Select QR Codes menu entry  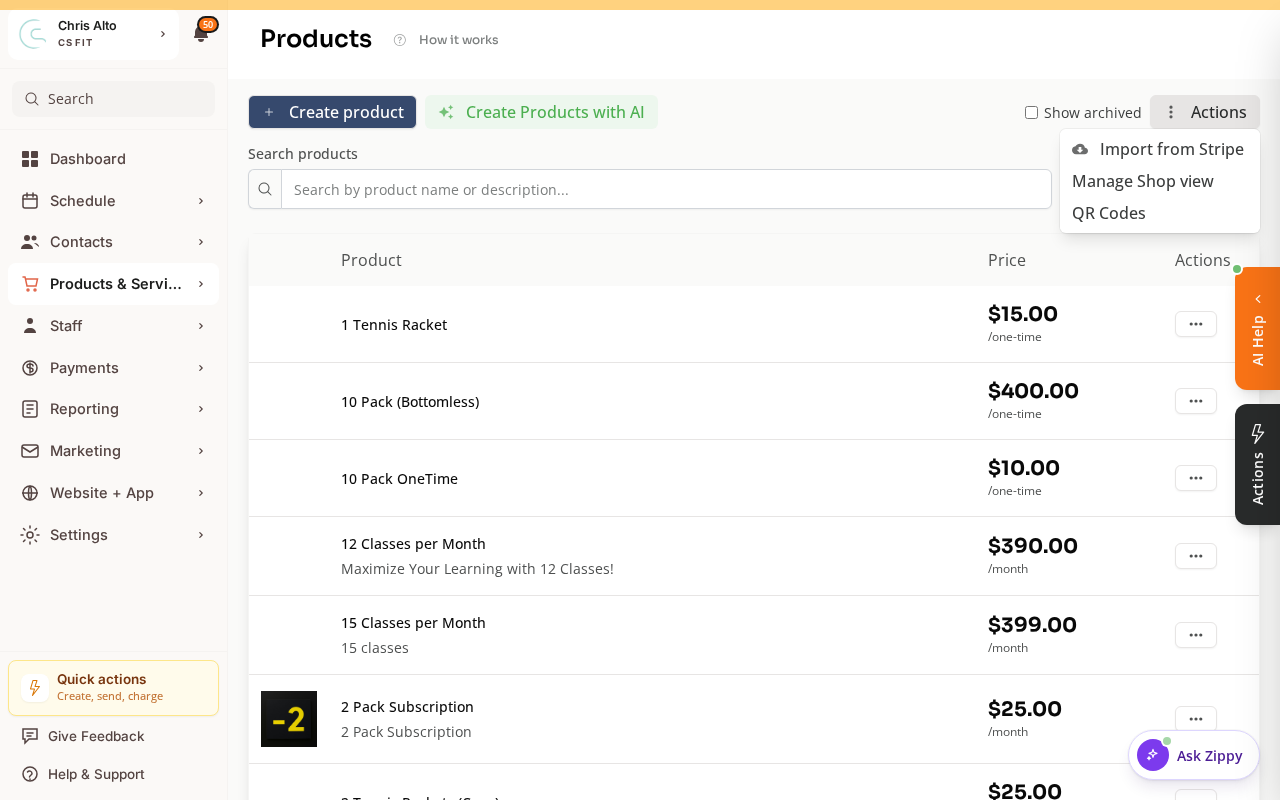click(1160, 213)
